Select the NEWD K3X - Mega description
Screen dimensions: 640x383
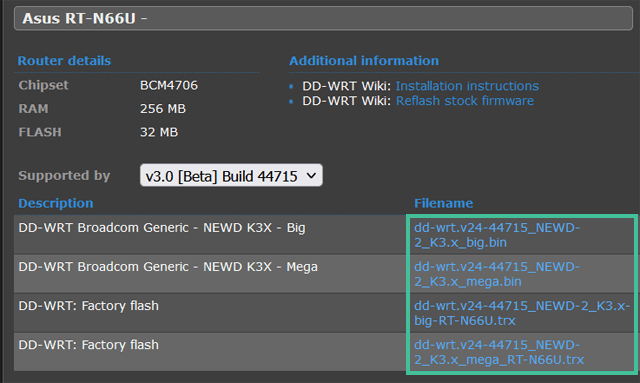[168, 267]
